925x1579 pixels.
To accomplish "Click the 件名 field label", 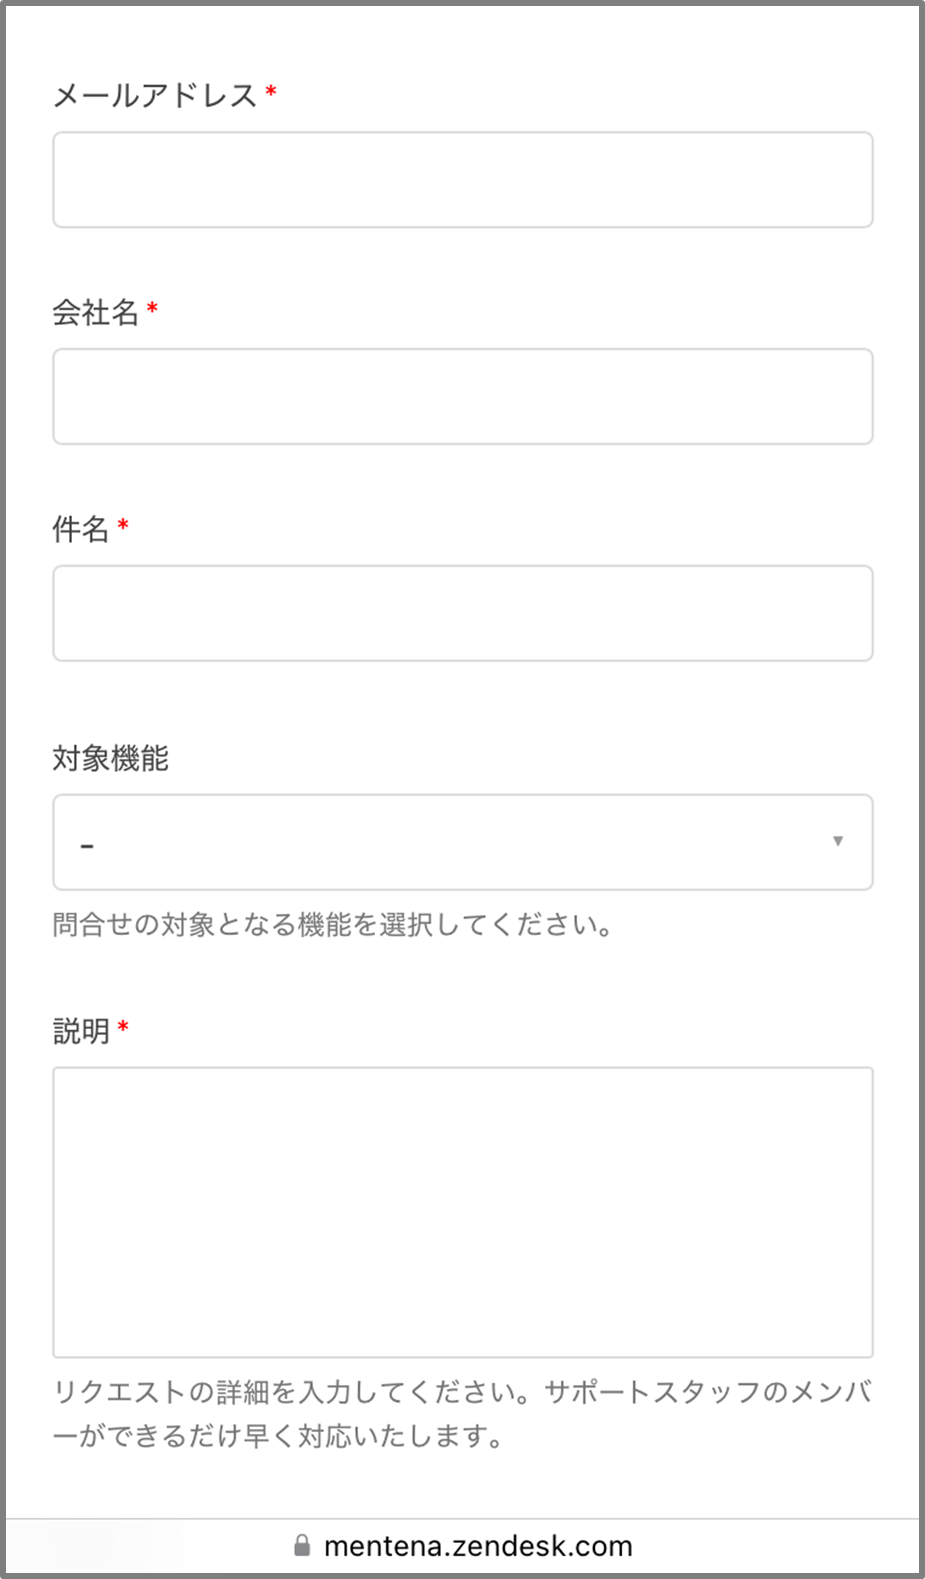I will [x=81, y=529].
